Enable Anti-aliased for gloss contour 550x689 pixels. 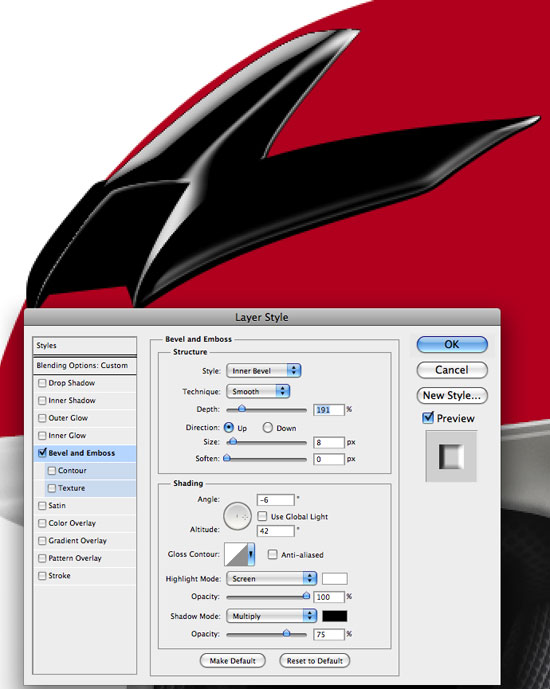click(x=272, y=554)
